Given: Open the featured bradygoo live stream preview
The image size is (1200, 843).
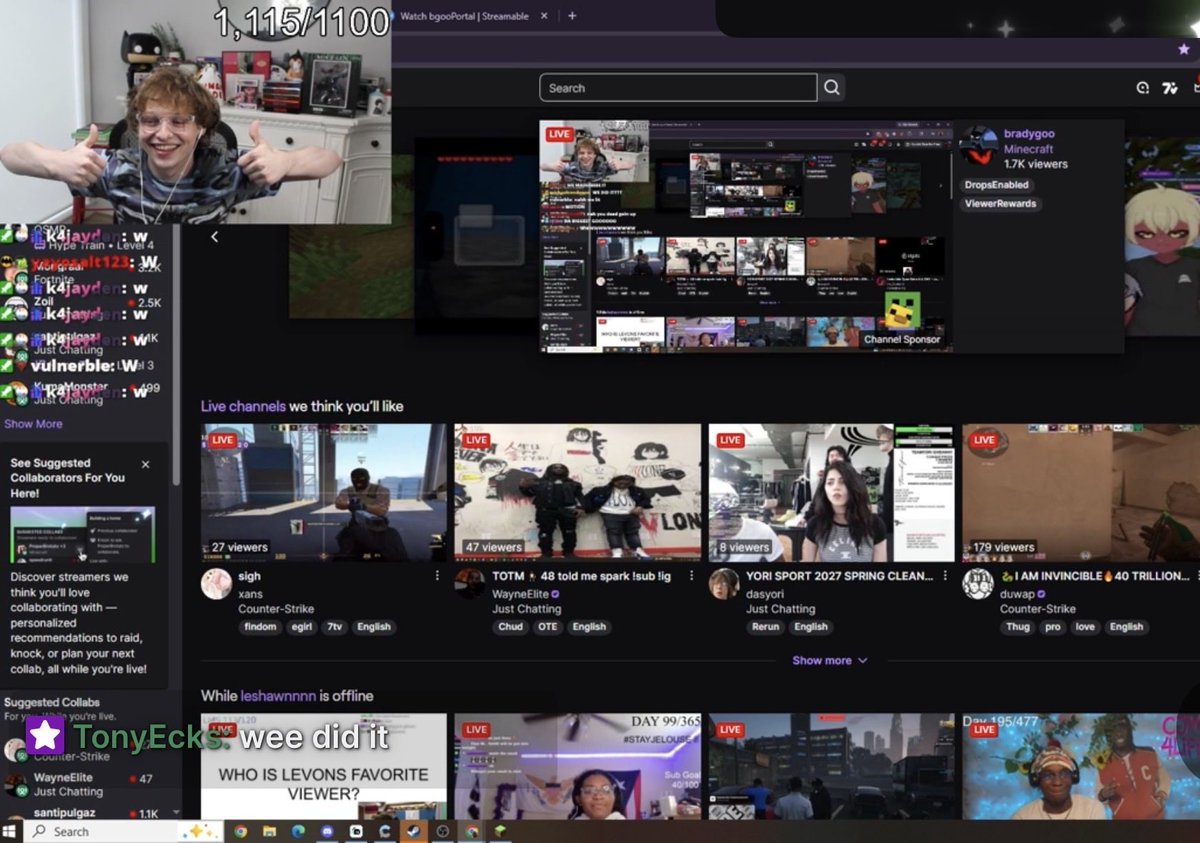Looking at the screenshot, I should click(746, 237).
